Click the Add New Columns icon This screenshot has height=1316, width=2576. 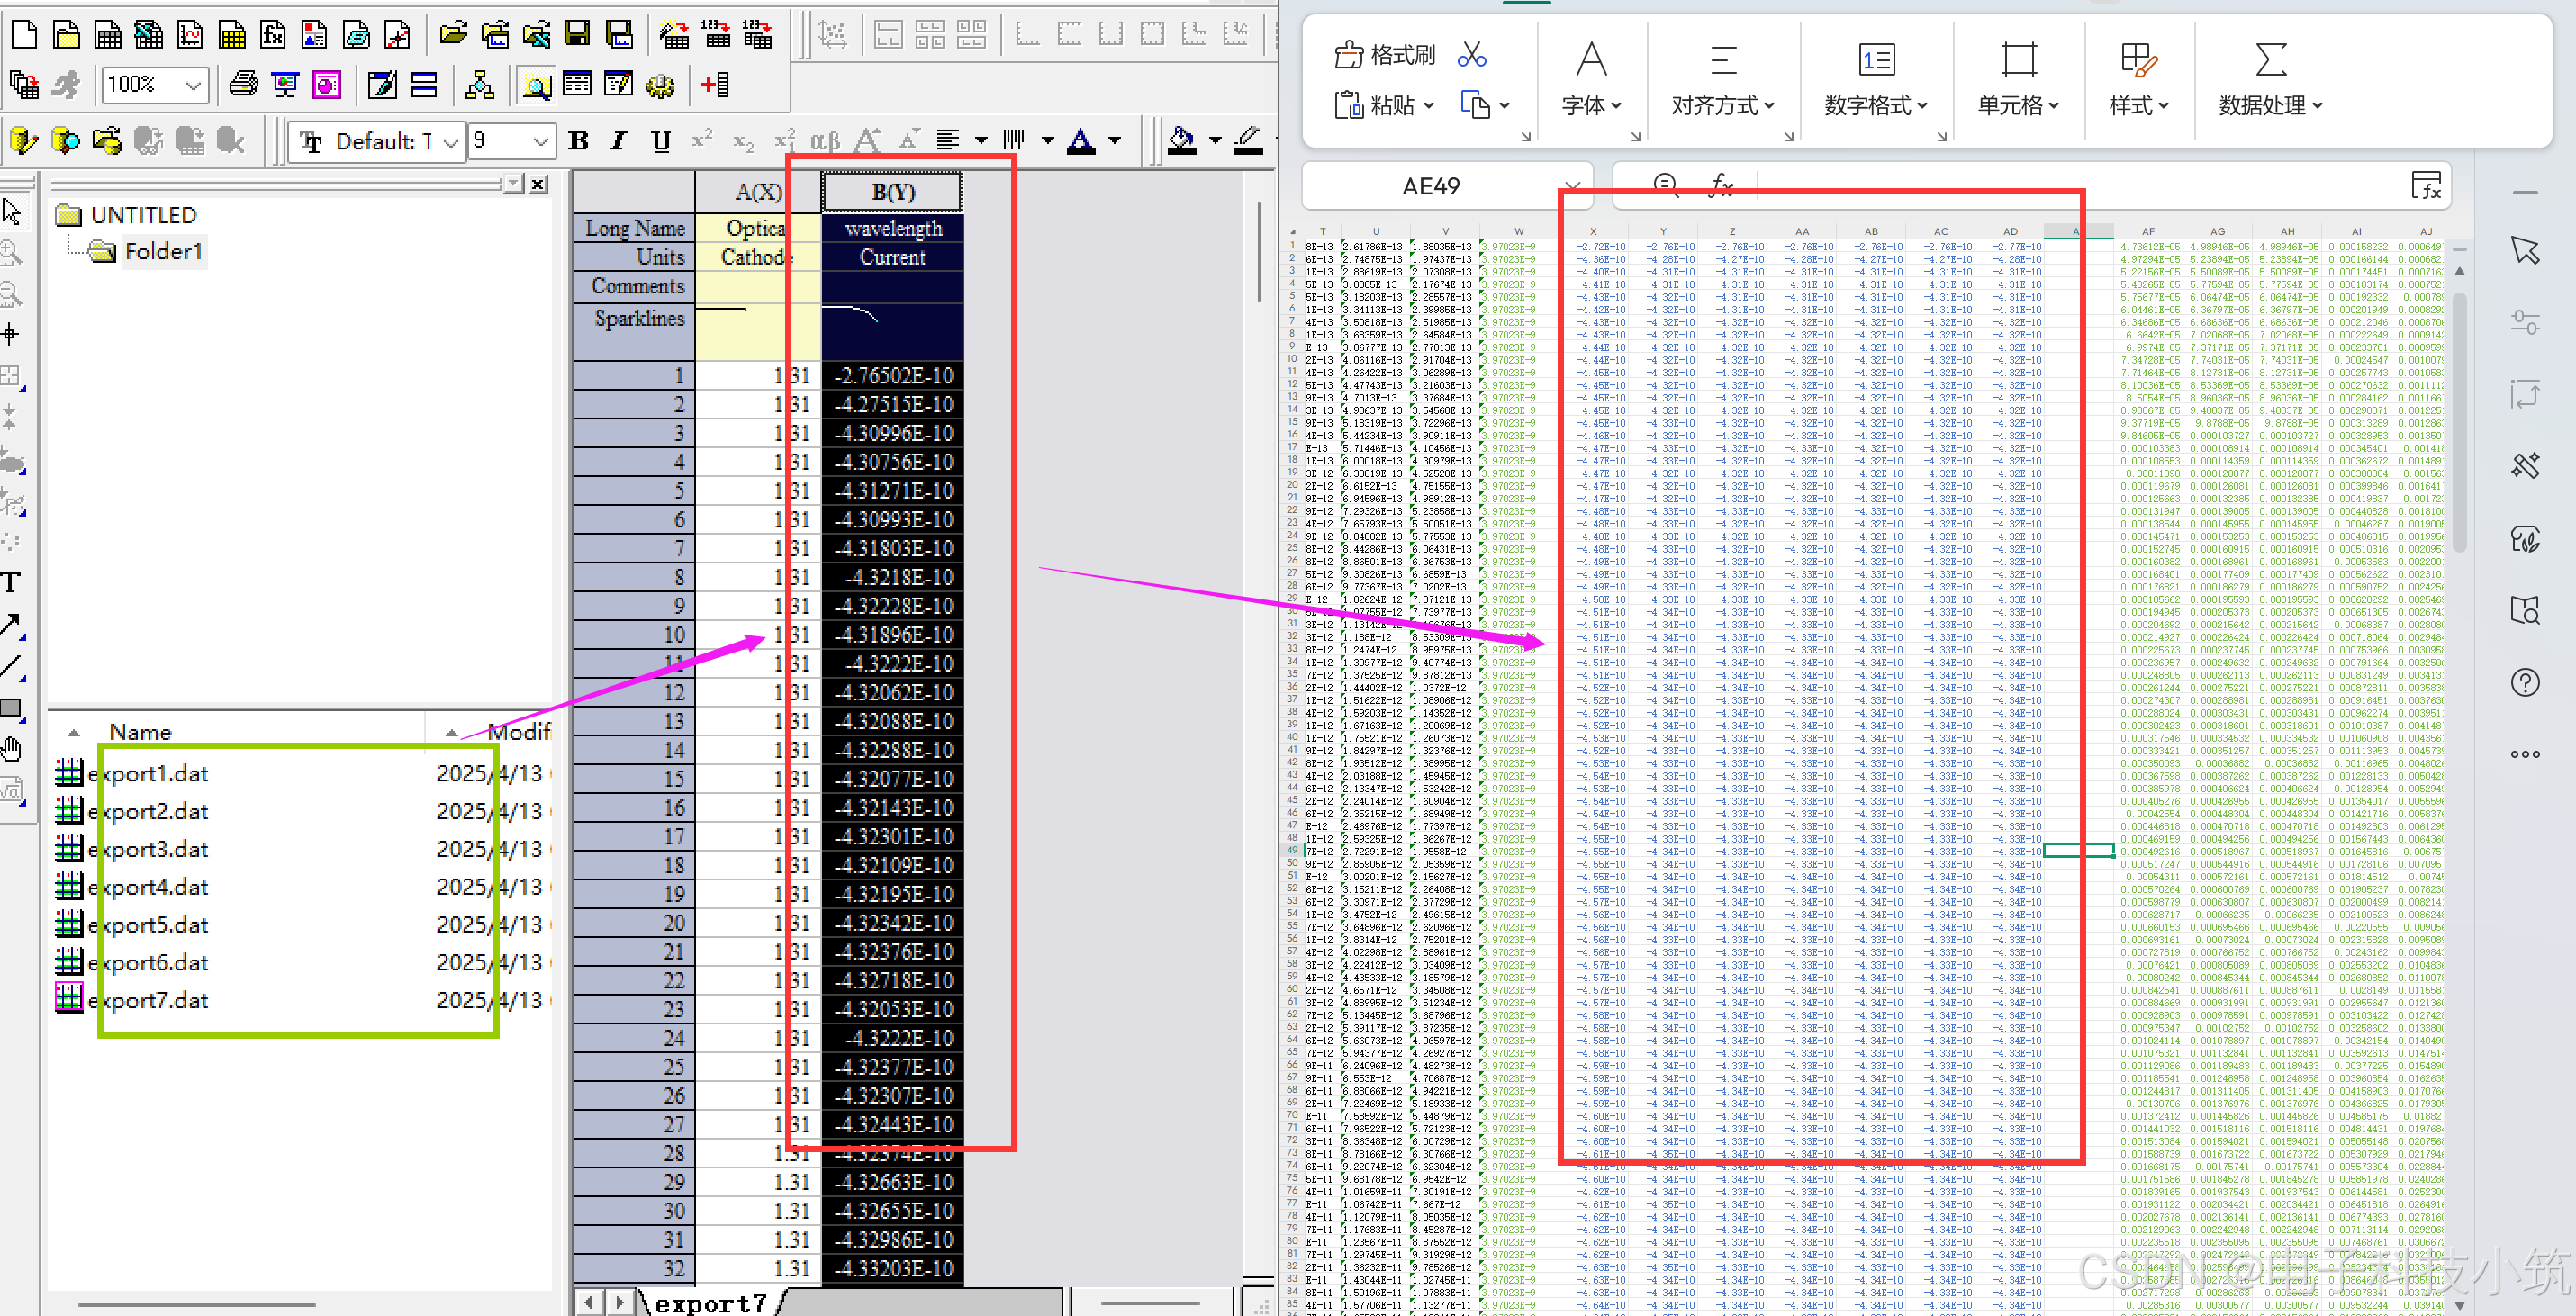715,85
